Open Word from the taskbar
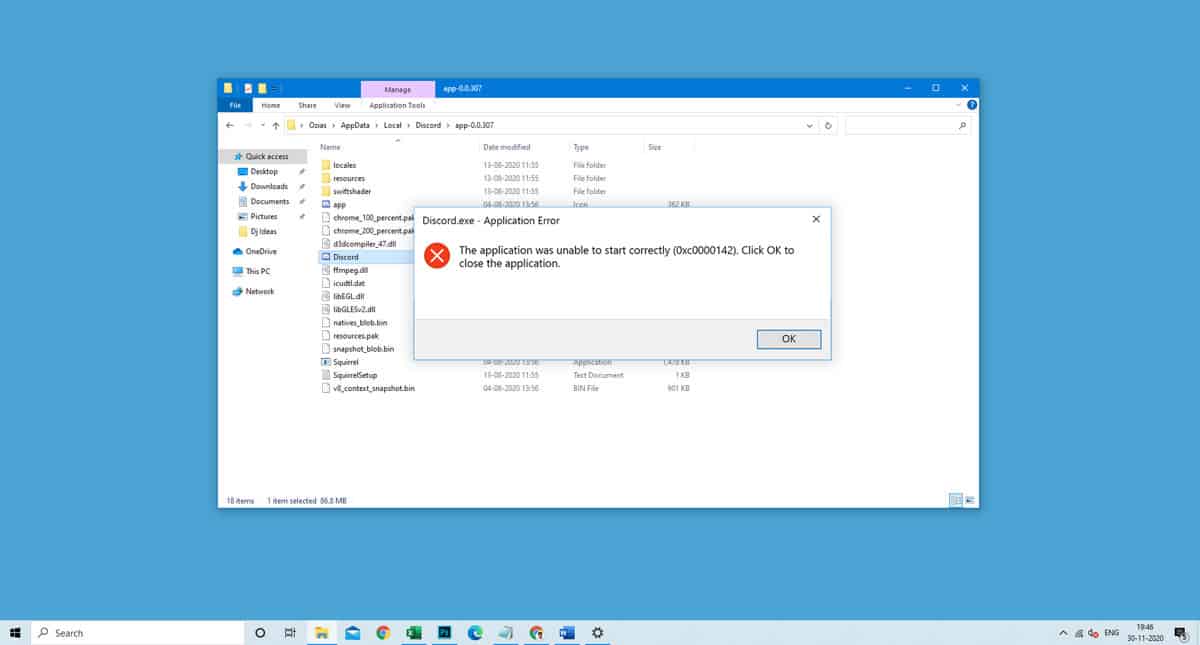1200x645 pixels. pyautogui.click(x=567, y=633)
